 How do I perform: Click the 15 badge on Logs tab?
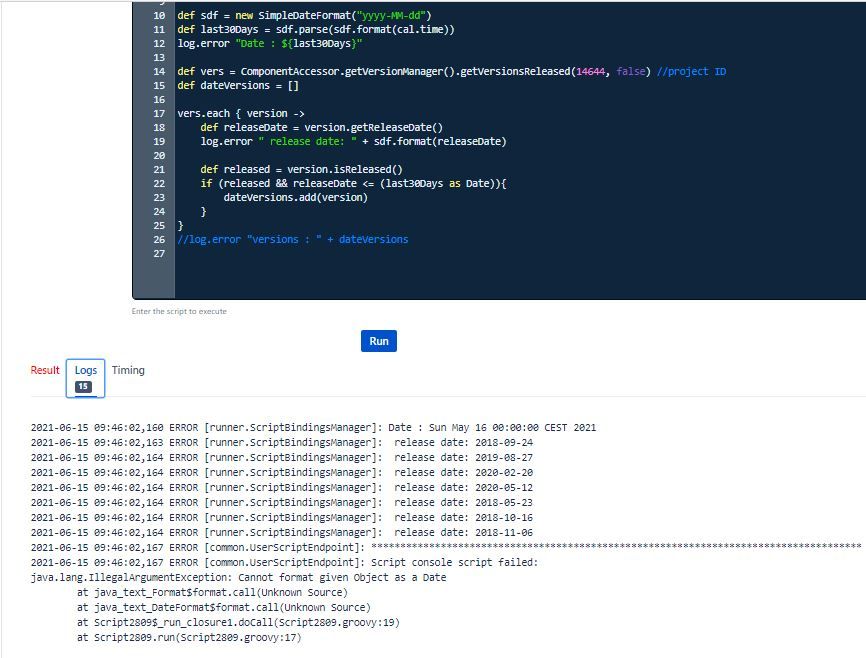83,386
